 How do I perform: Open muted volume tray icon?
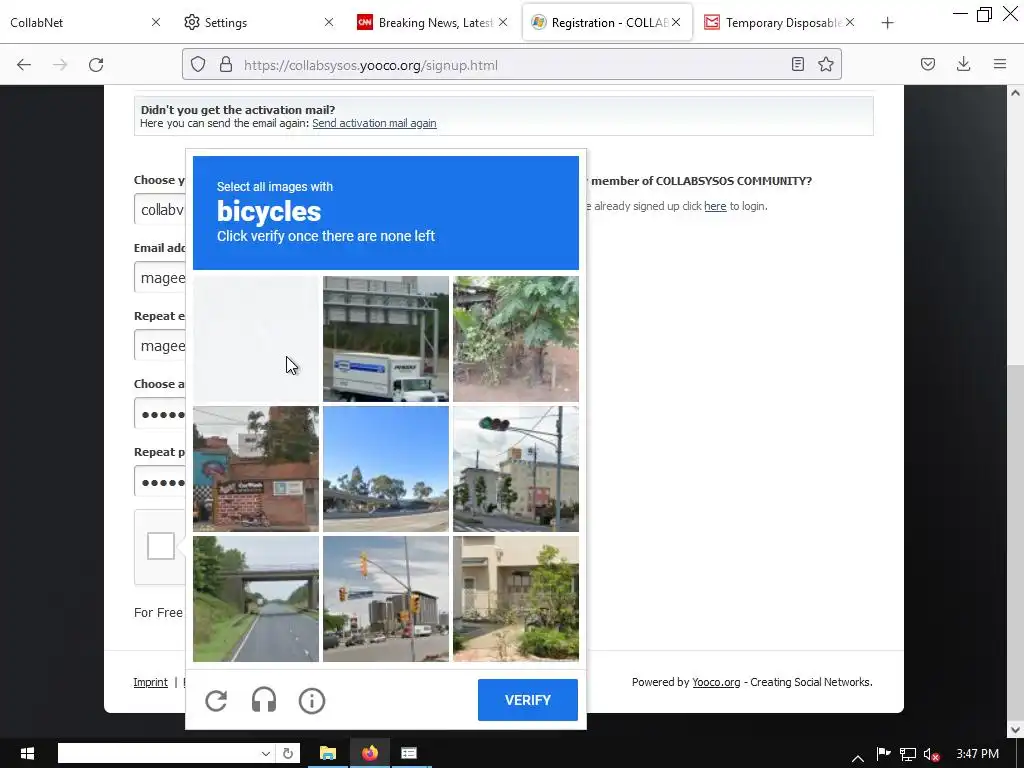tap(931, 754)
